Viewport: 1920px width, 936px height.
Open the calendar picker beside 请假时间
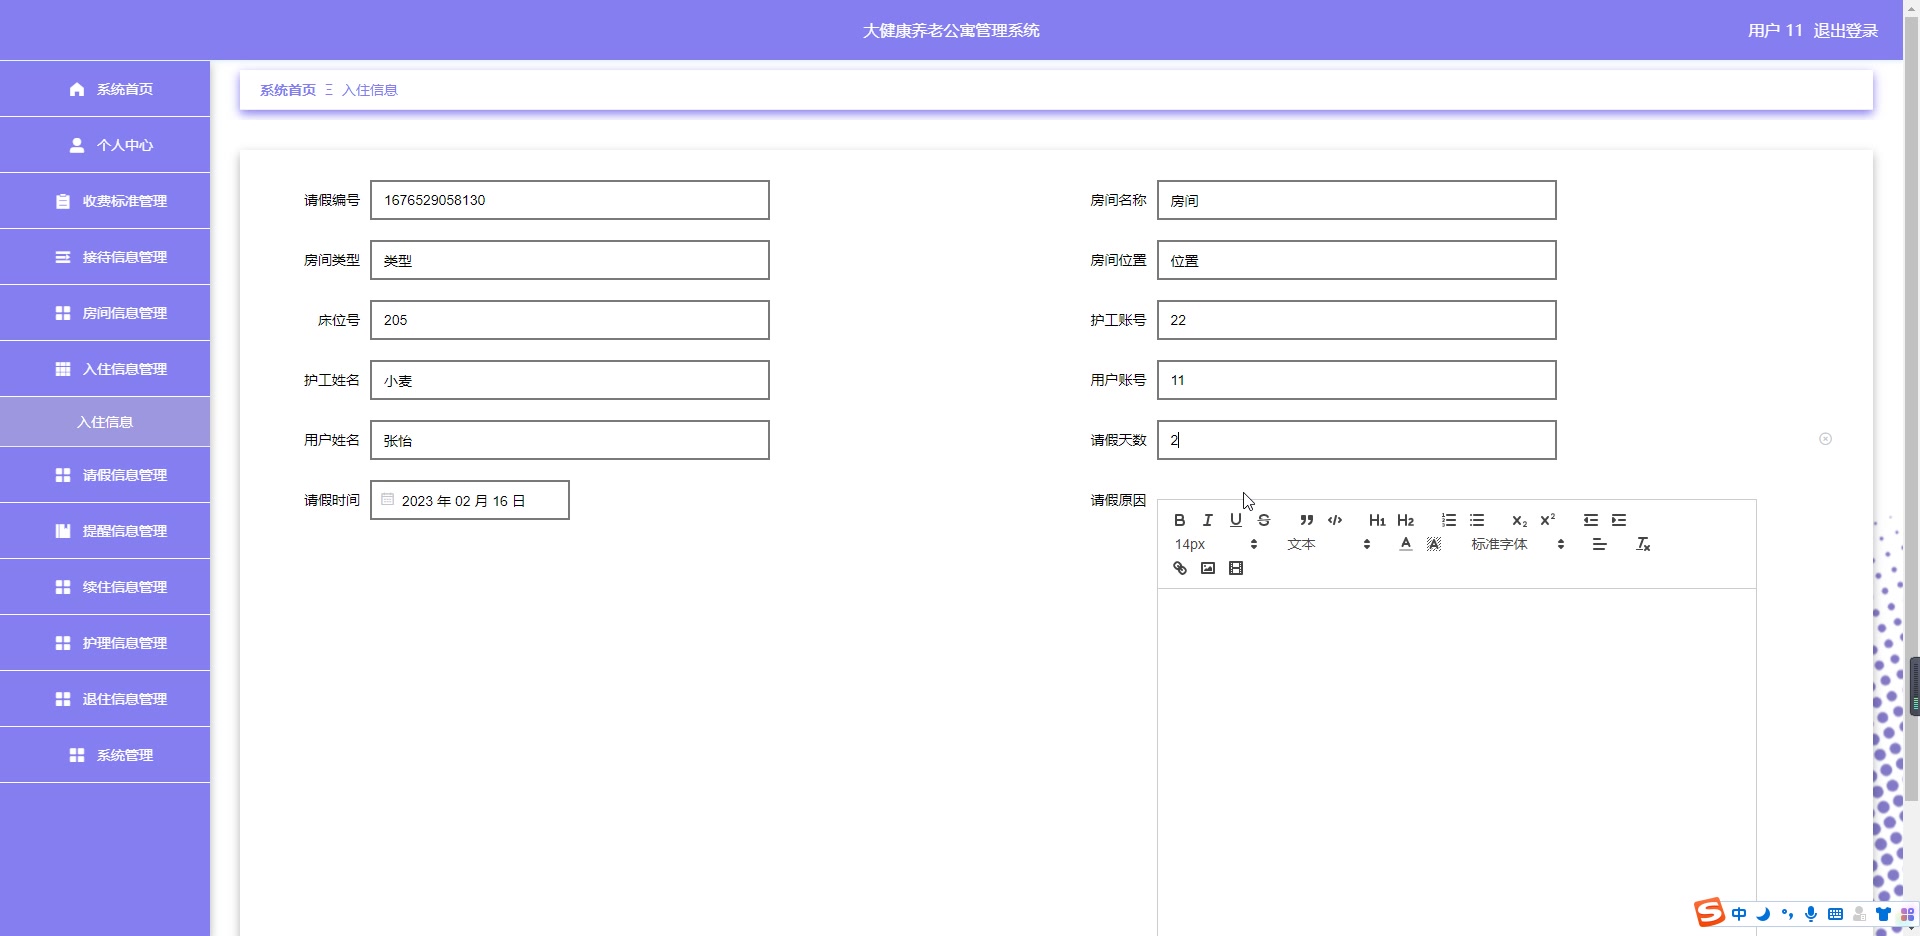pos(387,499)
